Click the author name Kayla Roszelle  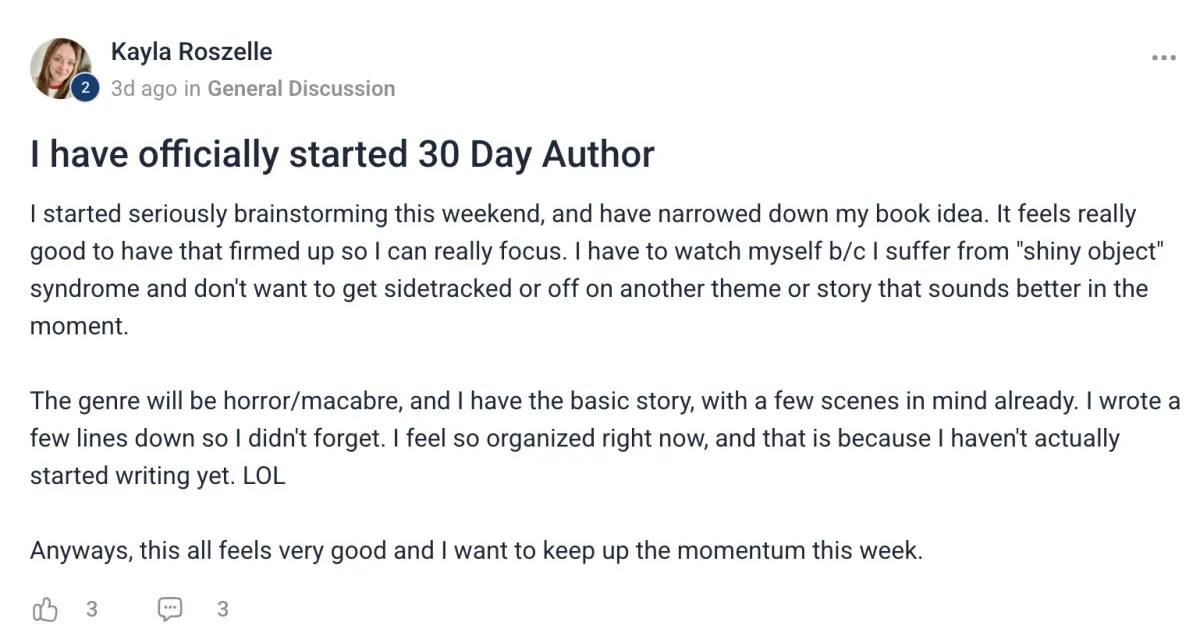191,52
